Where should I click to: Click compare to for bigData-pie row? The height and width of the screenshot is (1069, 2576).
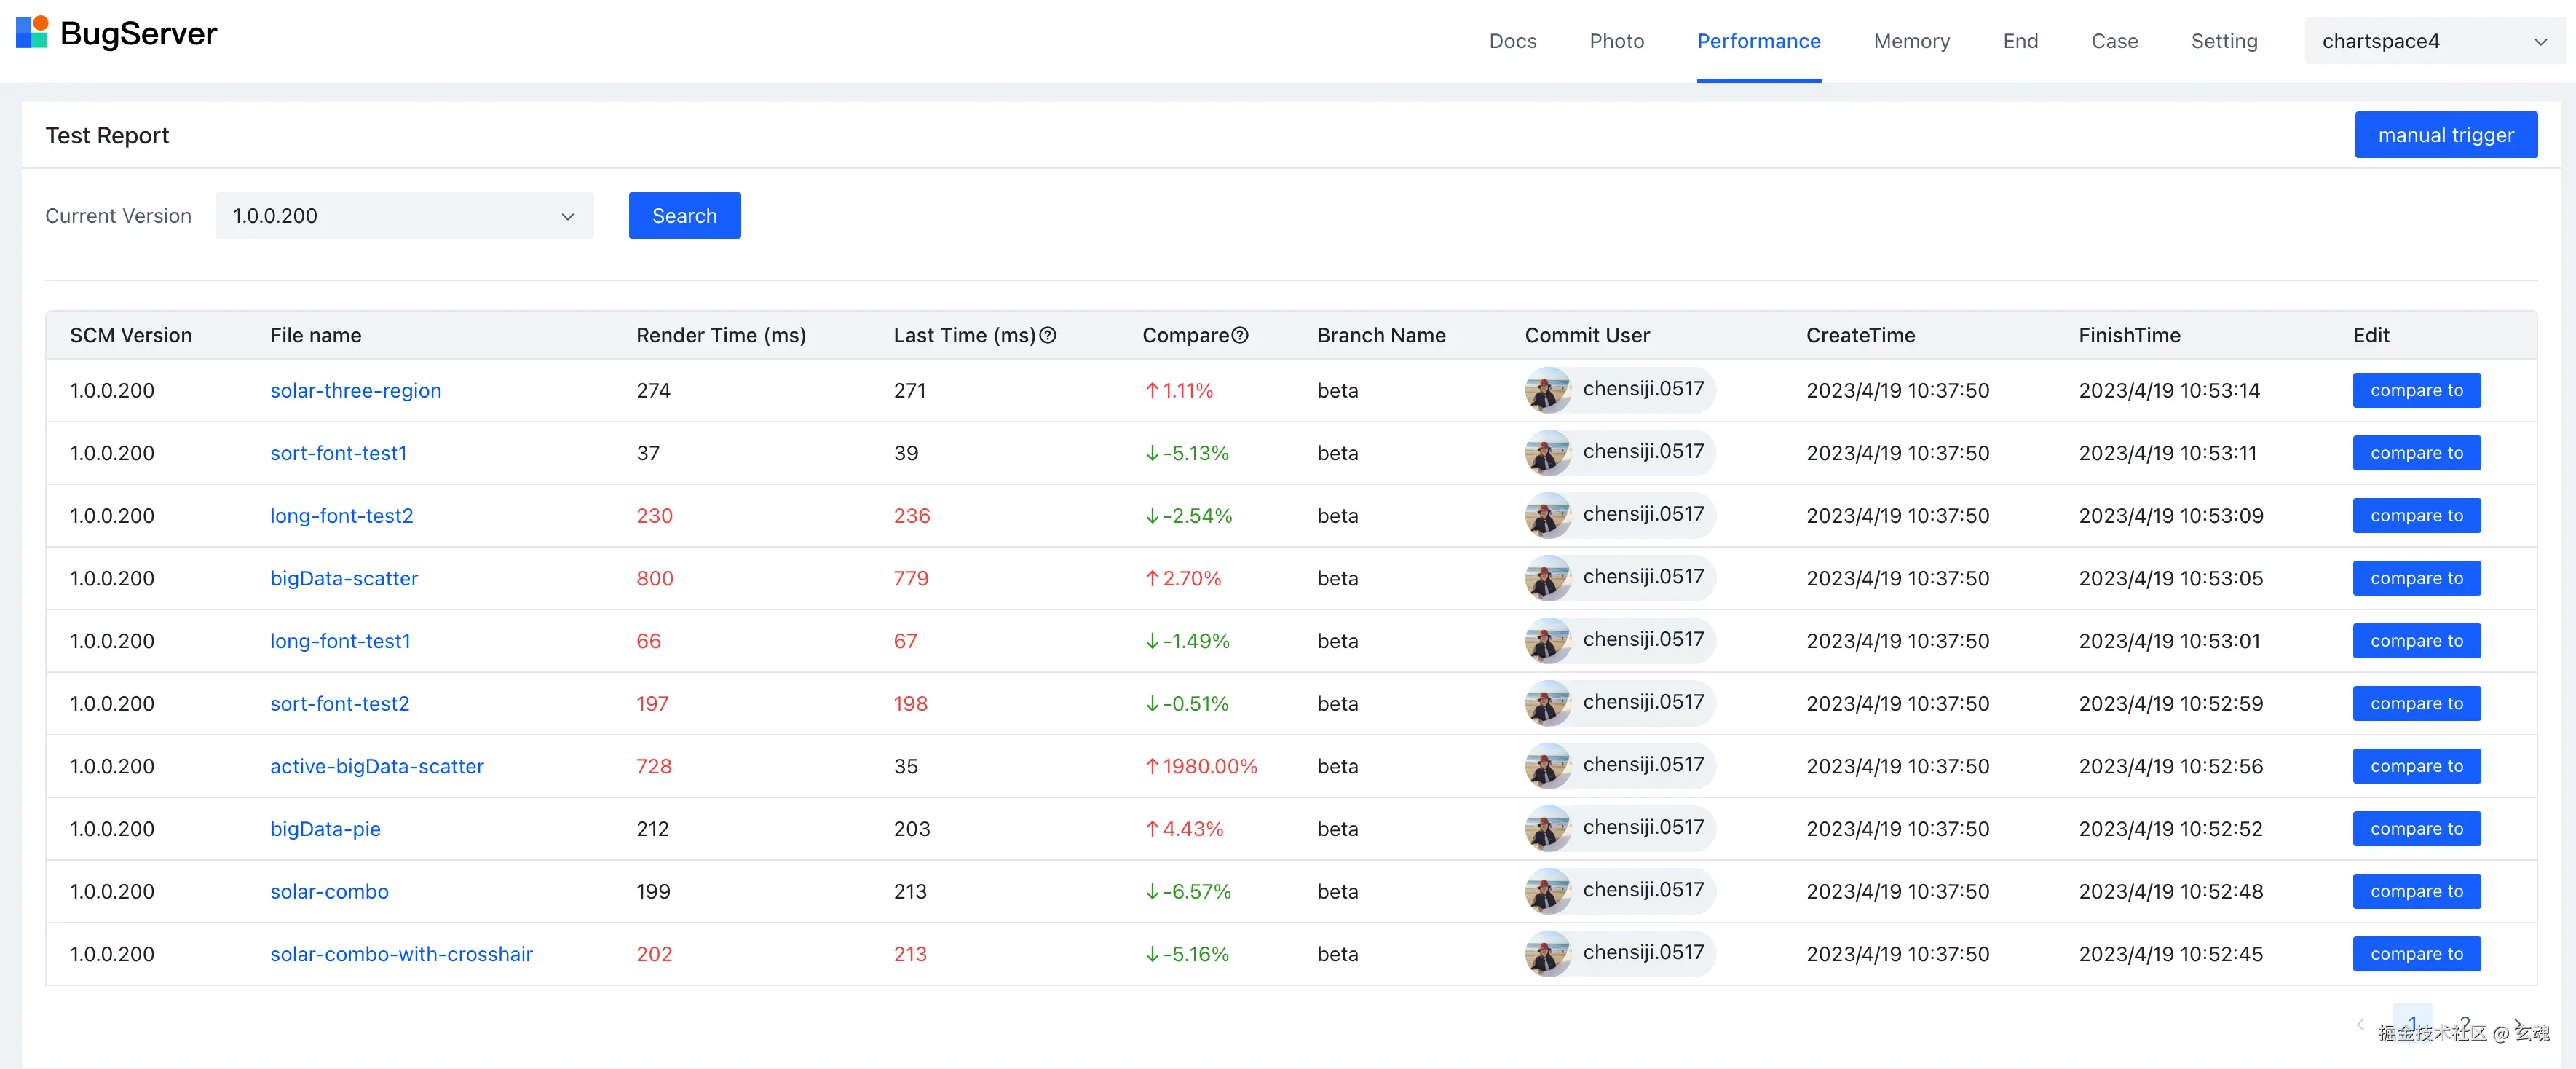point(2416,829)
